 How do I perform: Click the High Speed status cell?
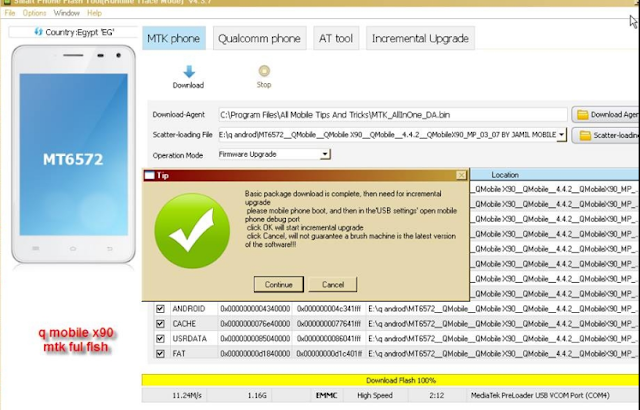tap(375, 395)
